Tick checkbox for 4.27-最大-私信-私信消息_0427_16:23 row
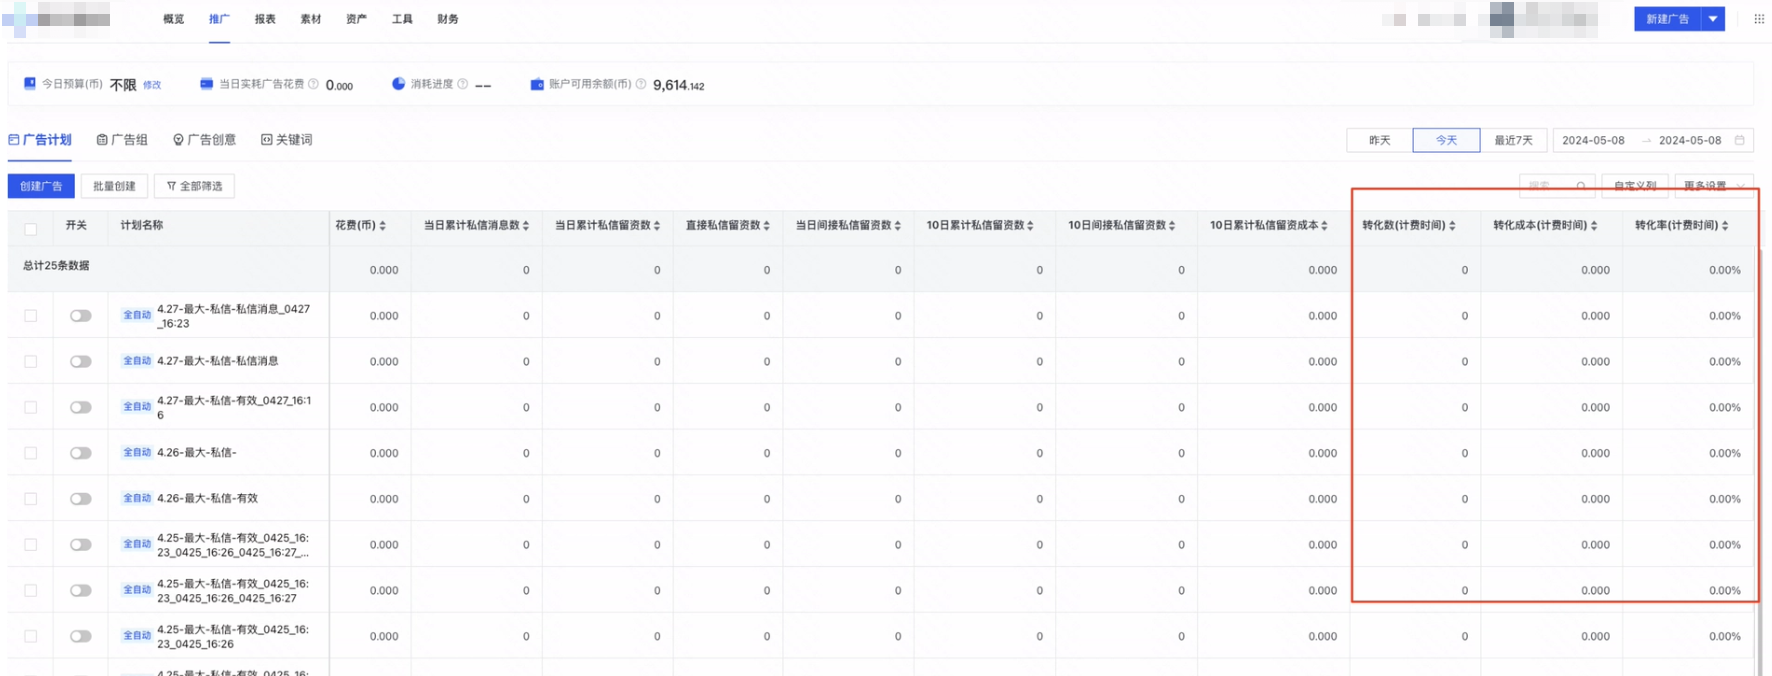Viewport: 1772px width, 676px height. click(31, 316)
